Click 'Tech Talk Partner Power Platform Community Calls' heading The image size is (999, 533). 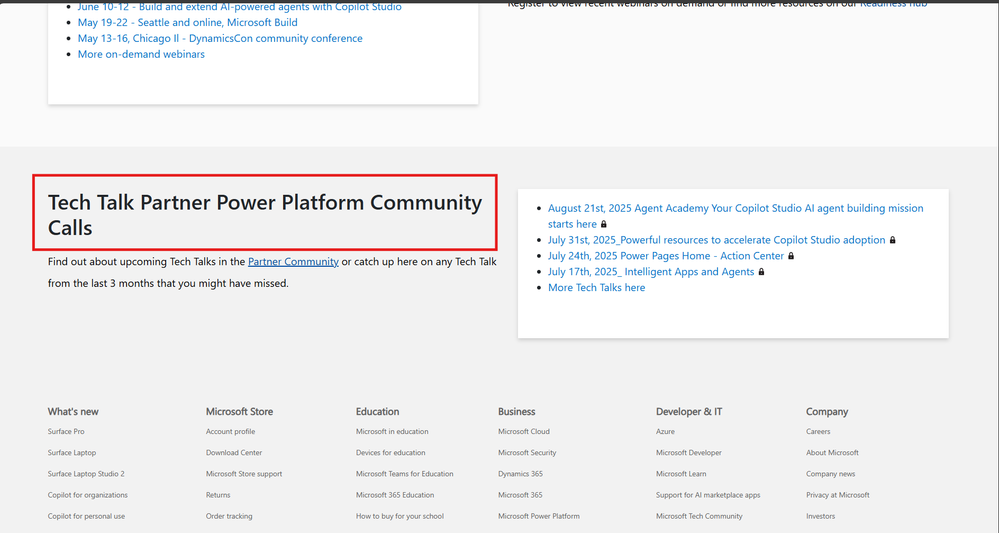point(264,215)
